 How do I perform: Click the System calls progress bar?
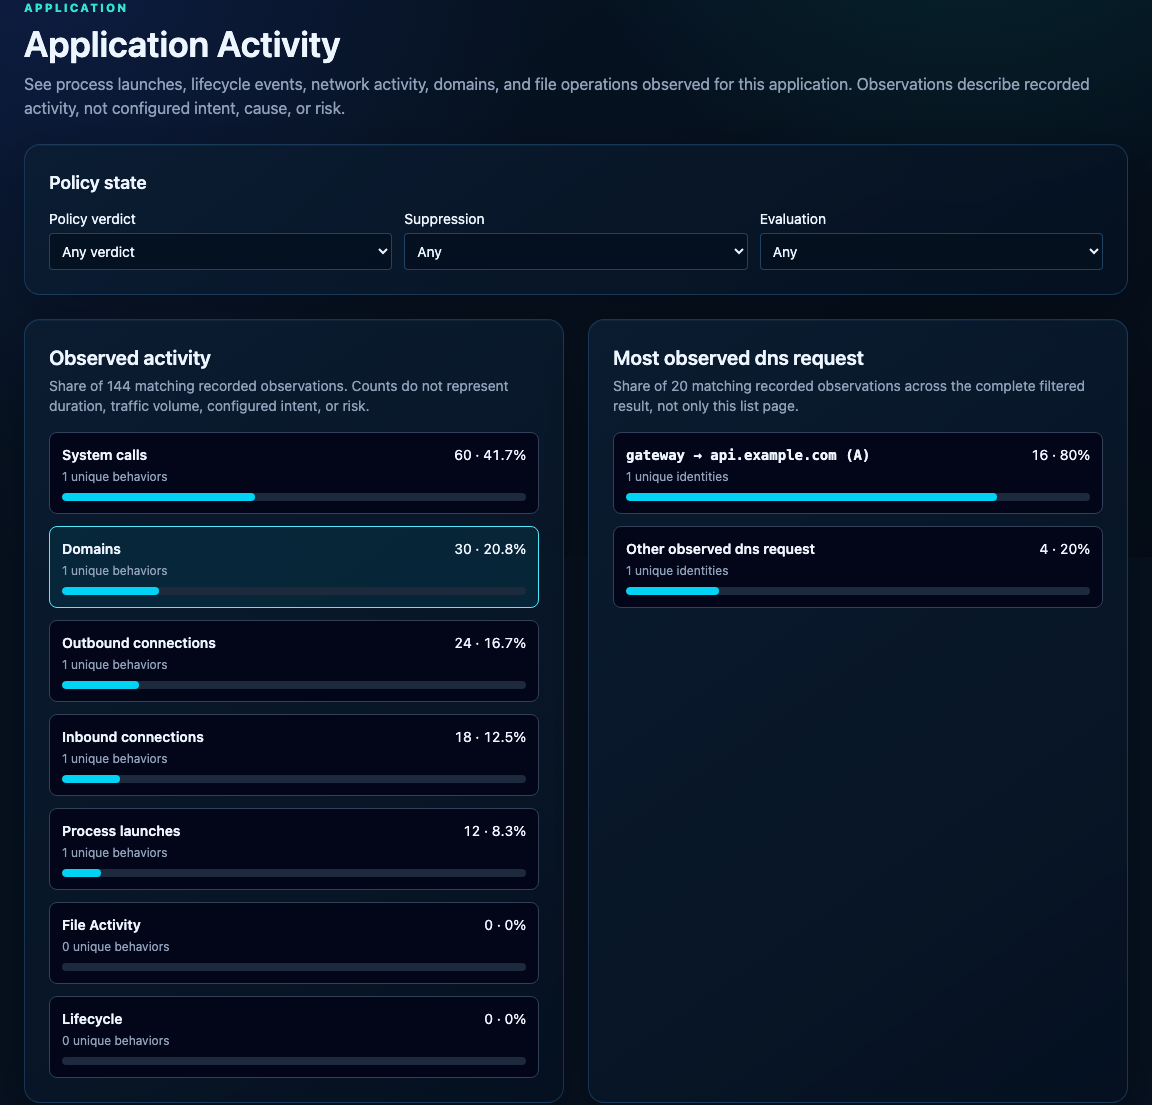click(294, 497)
